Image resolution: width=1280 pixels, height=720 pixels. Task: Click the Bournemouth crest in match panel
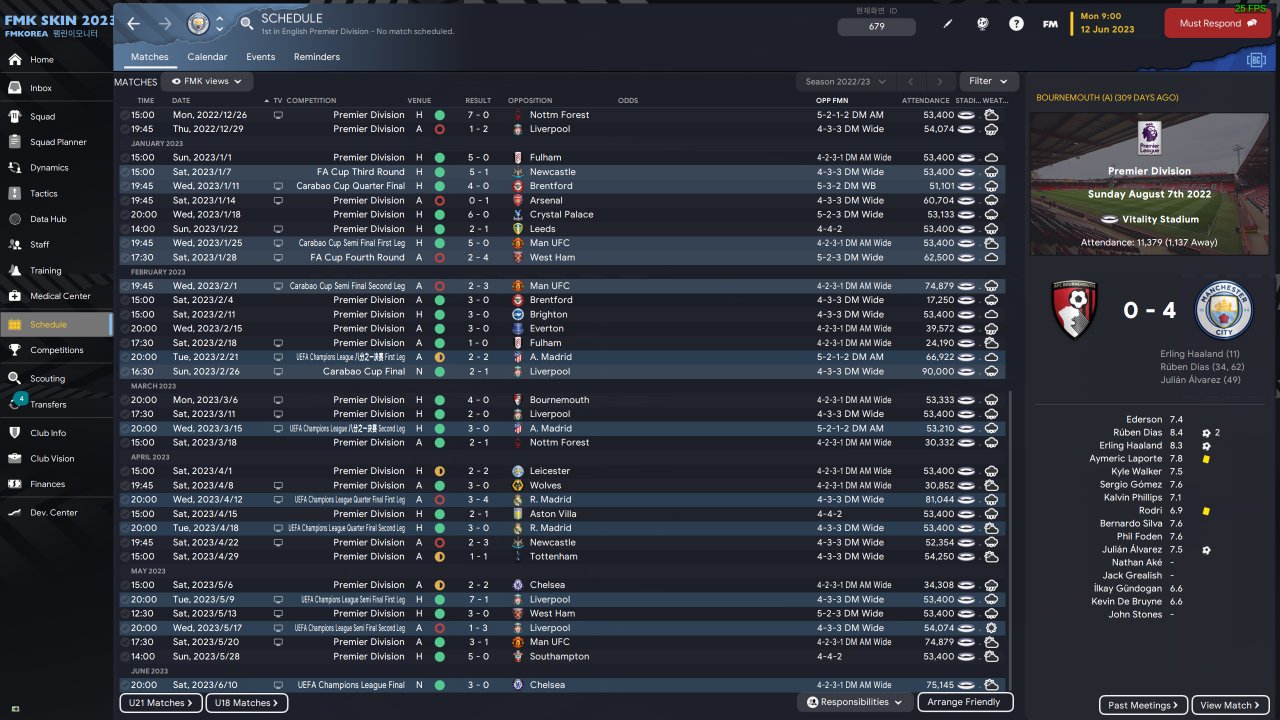[x=1075, y=311]
